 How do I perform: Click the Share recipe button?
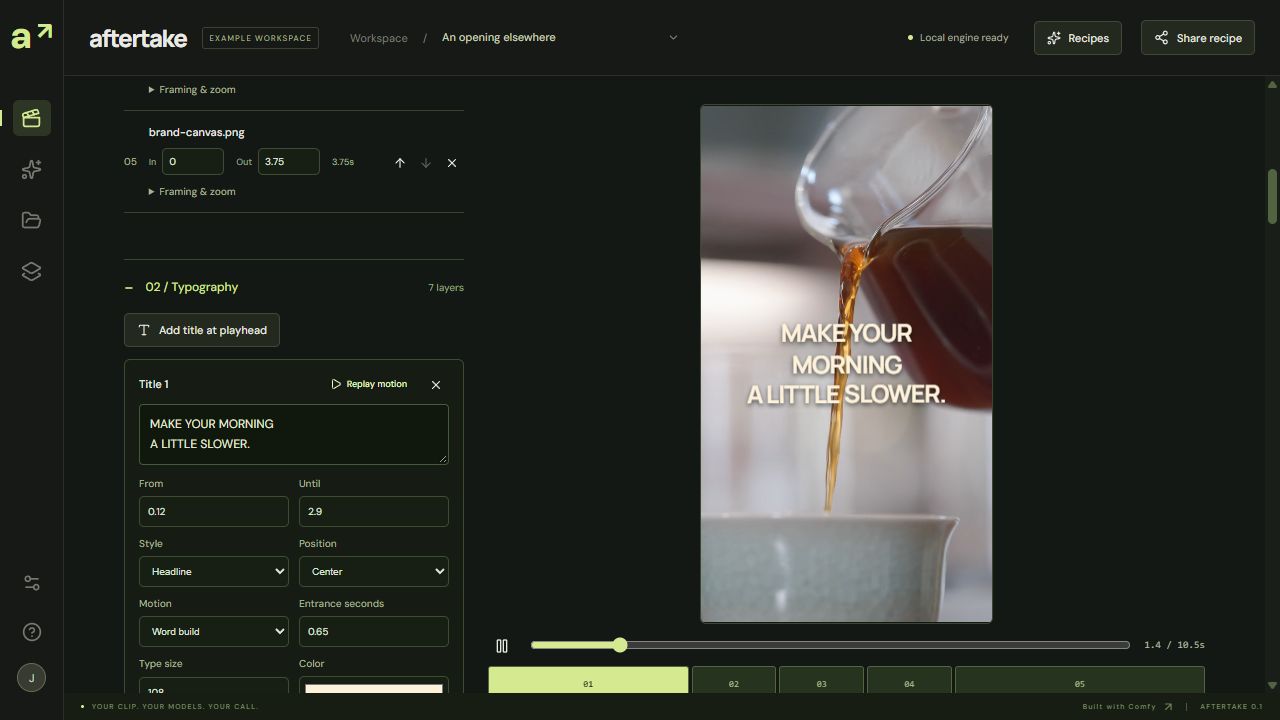1198,38
